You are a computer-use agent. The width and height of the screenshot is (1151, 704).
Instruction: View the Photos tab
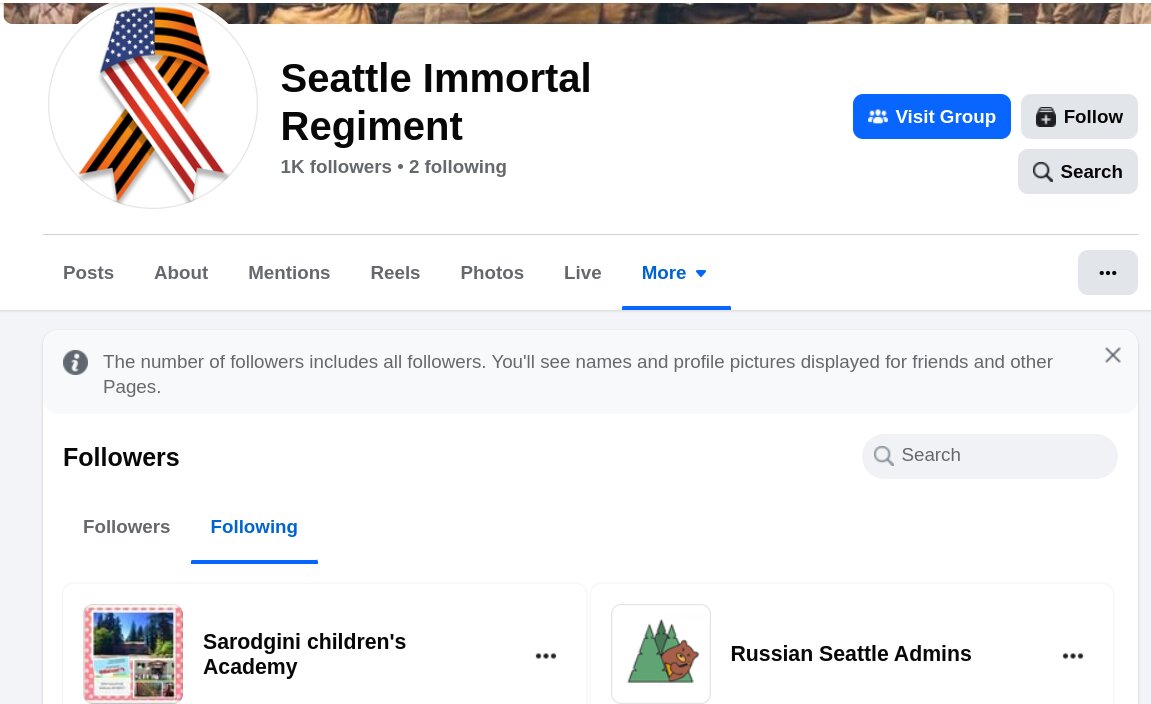(492, 273)
